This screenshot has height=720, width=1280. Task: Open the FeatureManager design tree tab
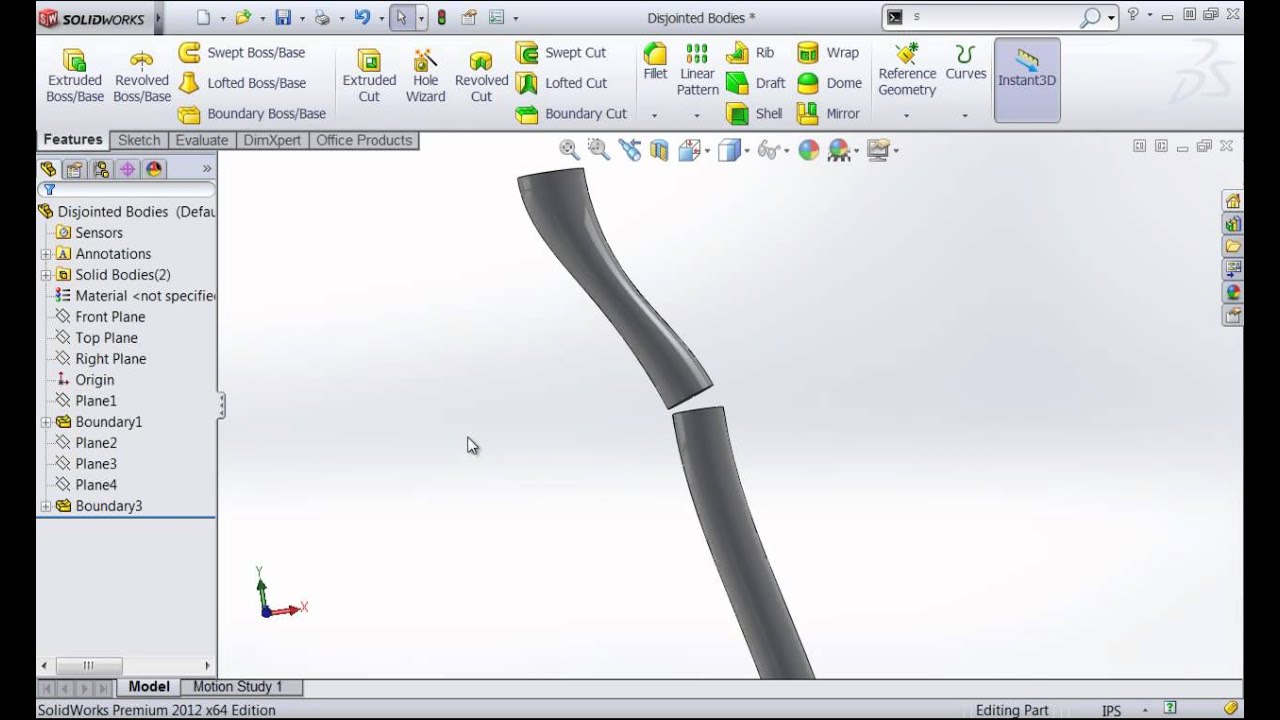pos(48,169)
